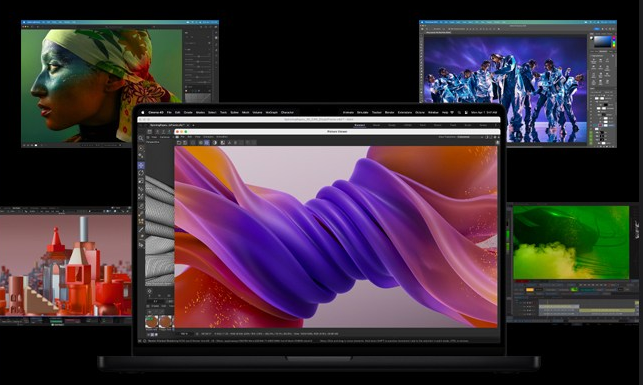Switch to the Standard layout tab
This screenshot has width=643, height=385.
click(x=360, y=125)
